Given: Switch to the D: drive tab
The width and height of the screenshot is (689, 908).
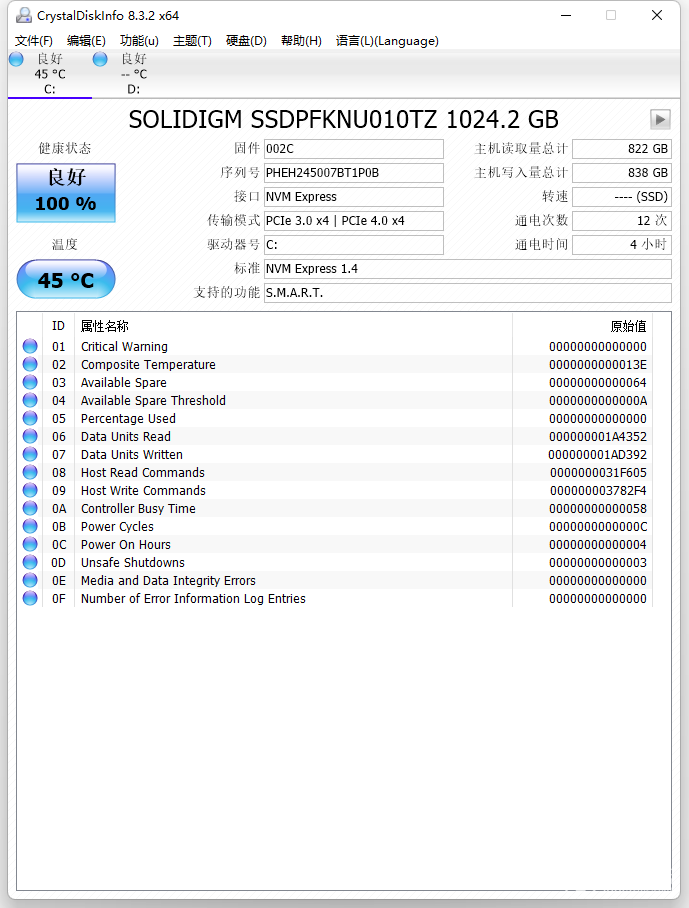Looking at the screenshot, I should point(134,74).
